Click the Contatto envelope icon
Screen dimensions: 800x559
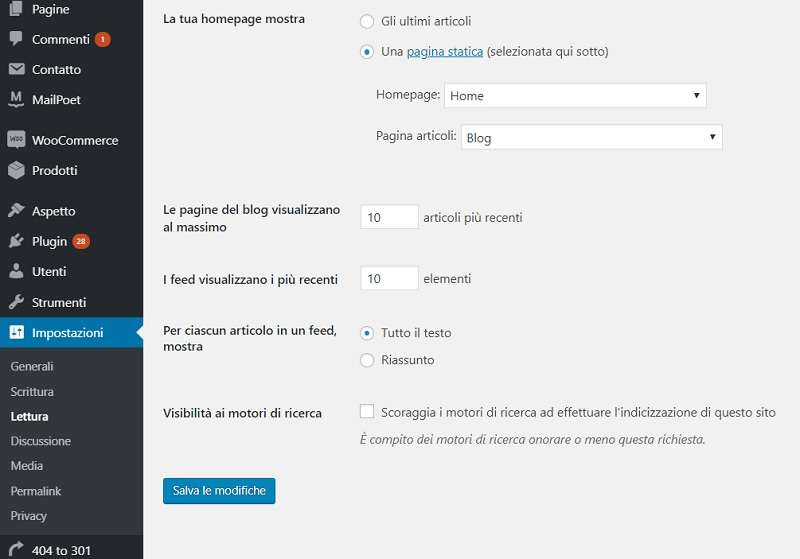15,70
